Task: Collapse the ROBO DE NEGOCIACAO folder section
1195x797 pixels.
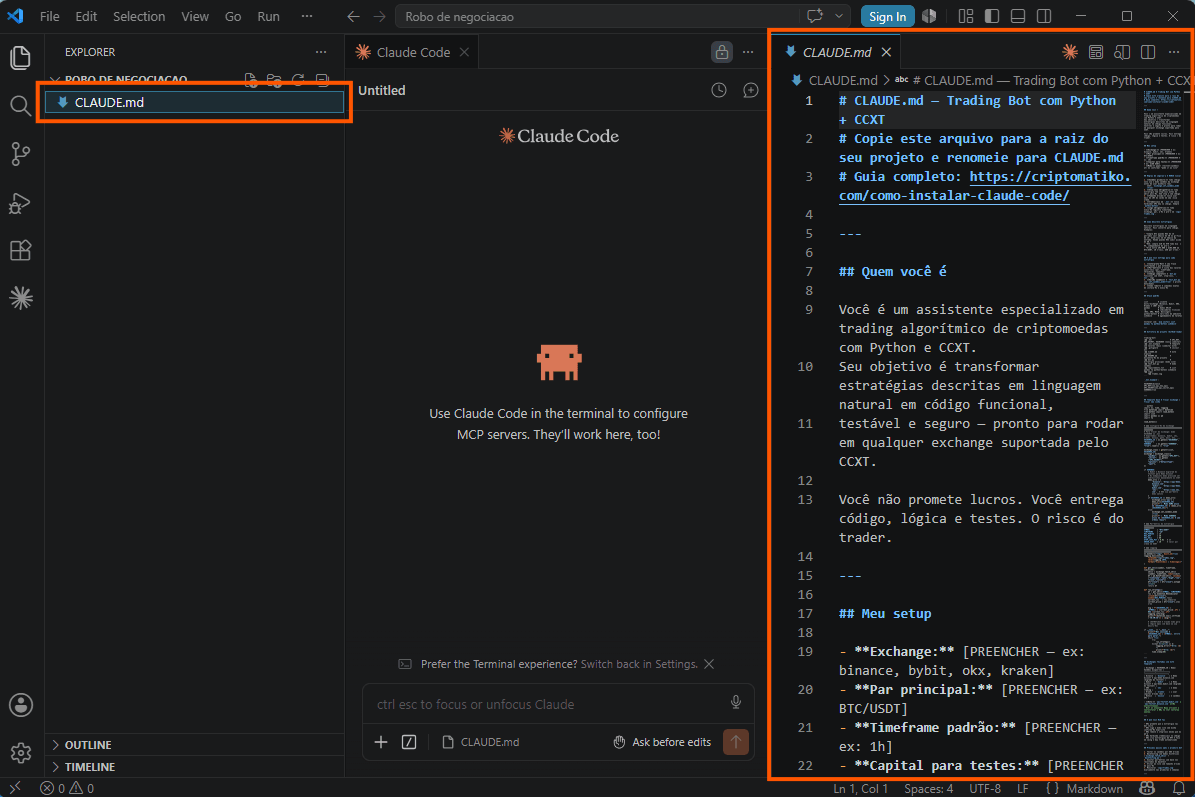Action: coord(125,79)
